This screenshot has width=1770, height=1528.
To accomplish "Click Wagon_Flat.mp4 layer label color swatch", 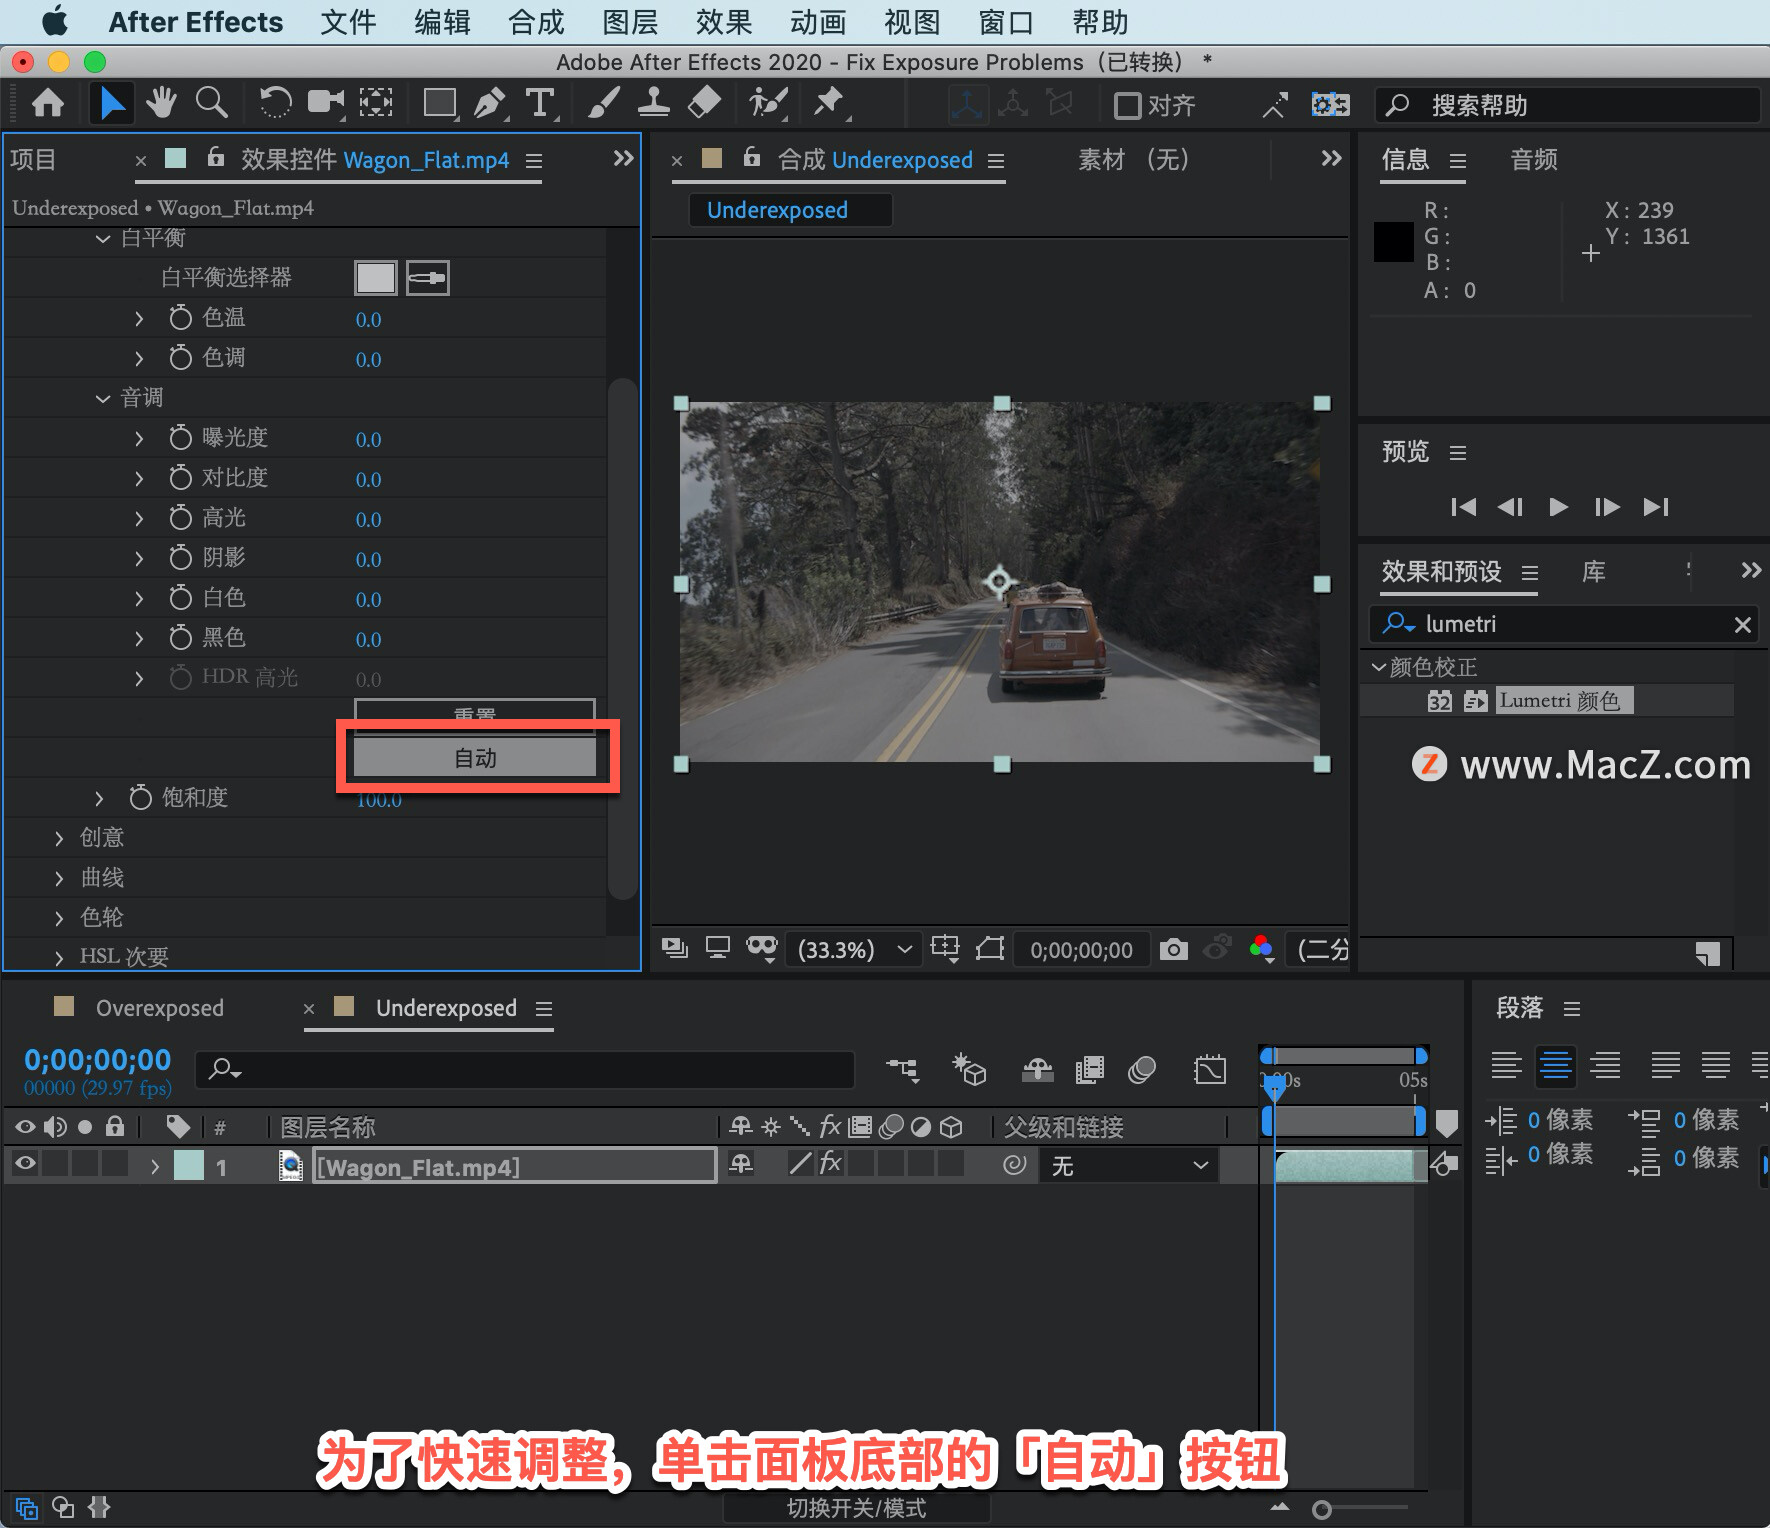I will tap(189, 1165).
